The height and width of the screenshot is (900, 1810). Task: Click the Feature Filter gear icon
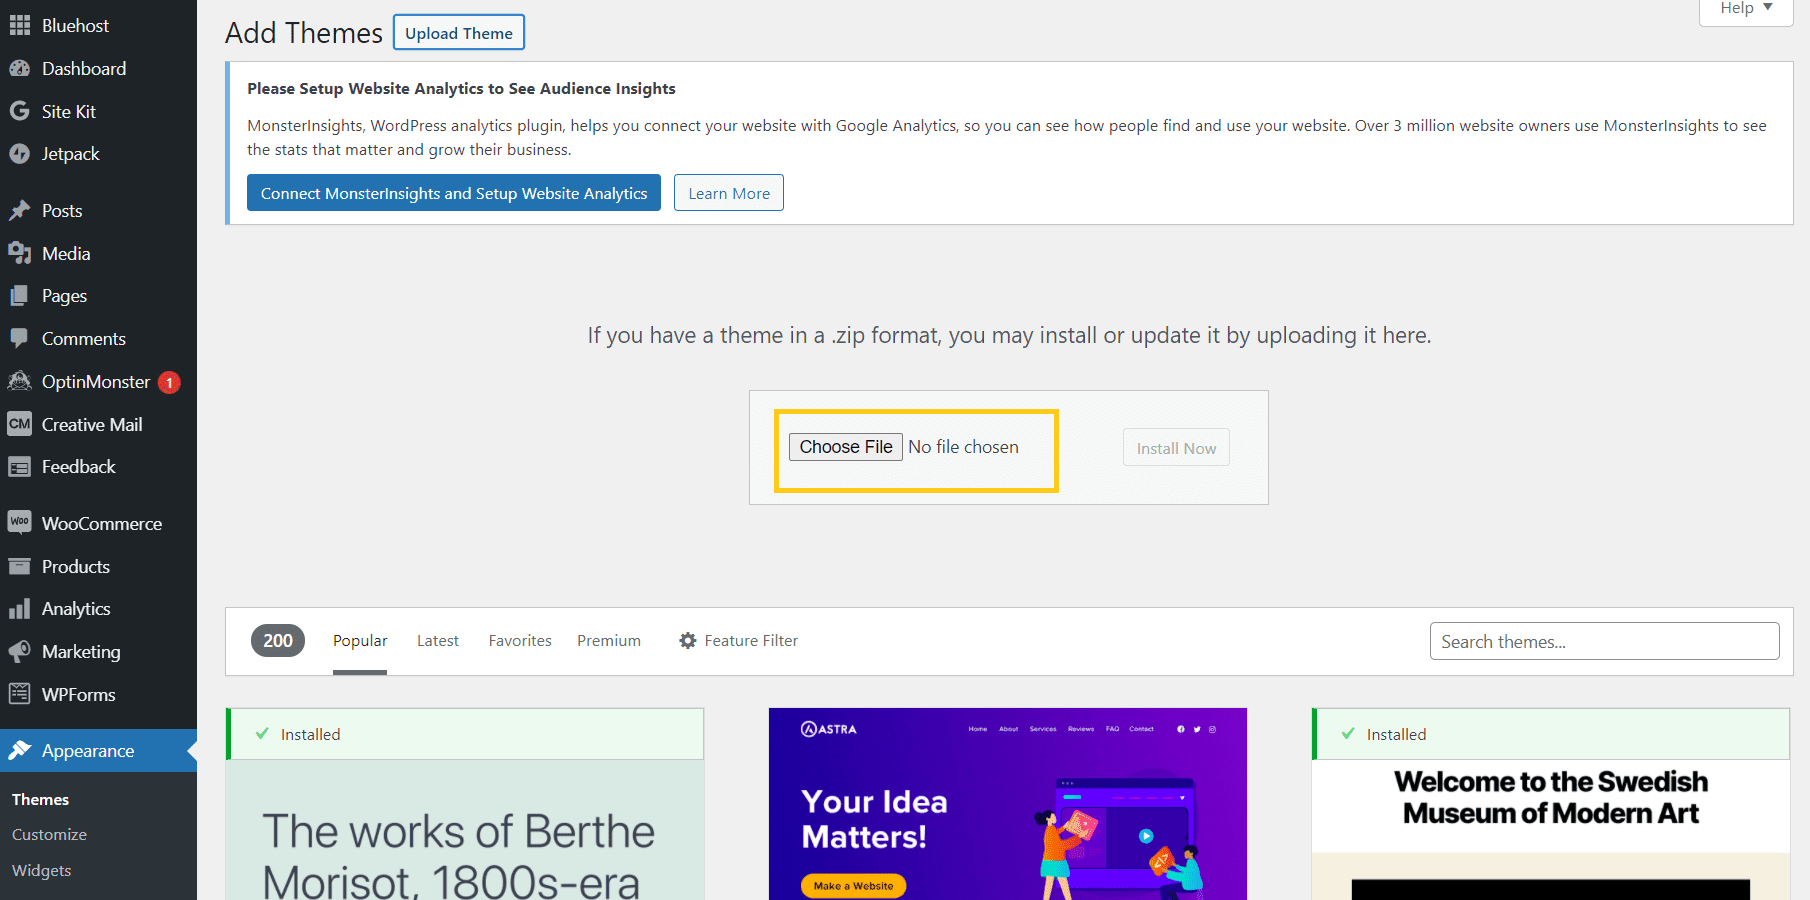tap(688, 641)
